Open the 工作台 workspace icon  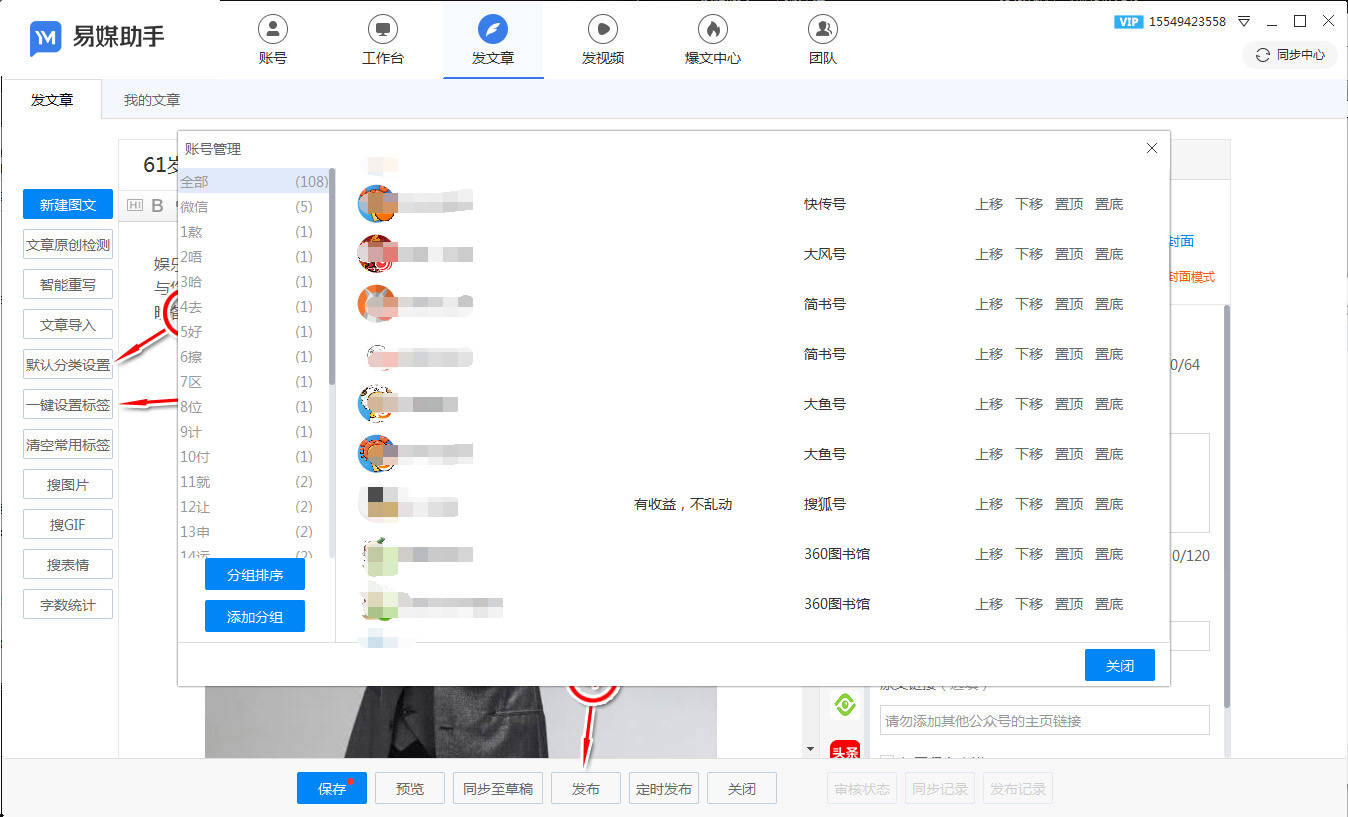pyautogui.click(x=382, y=28)
